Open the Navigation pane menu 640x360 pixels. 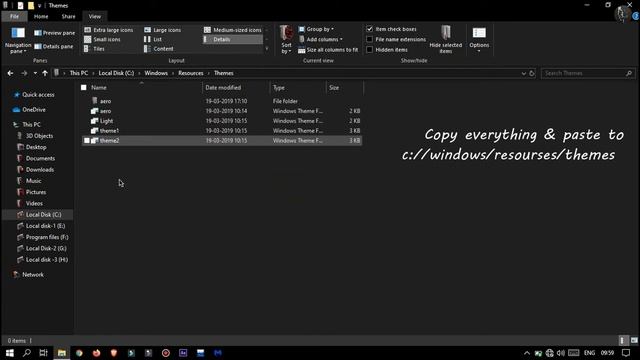pyautogui.click(x=18, y=40)
